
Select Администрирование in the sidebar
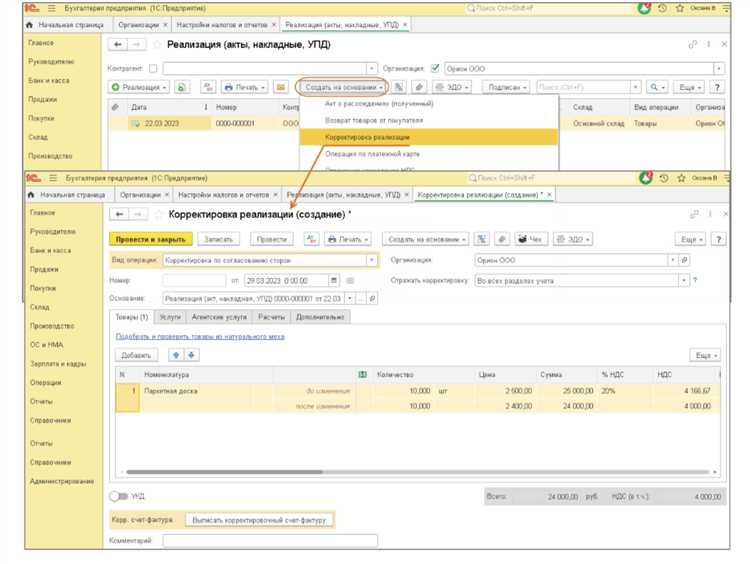click(x=62, y=481)
